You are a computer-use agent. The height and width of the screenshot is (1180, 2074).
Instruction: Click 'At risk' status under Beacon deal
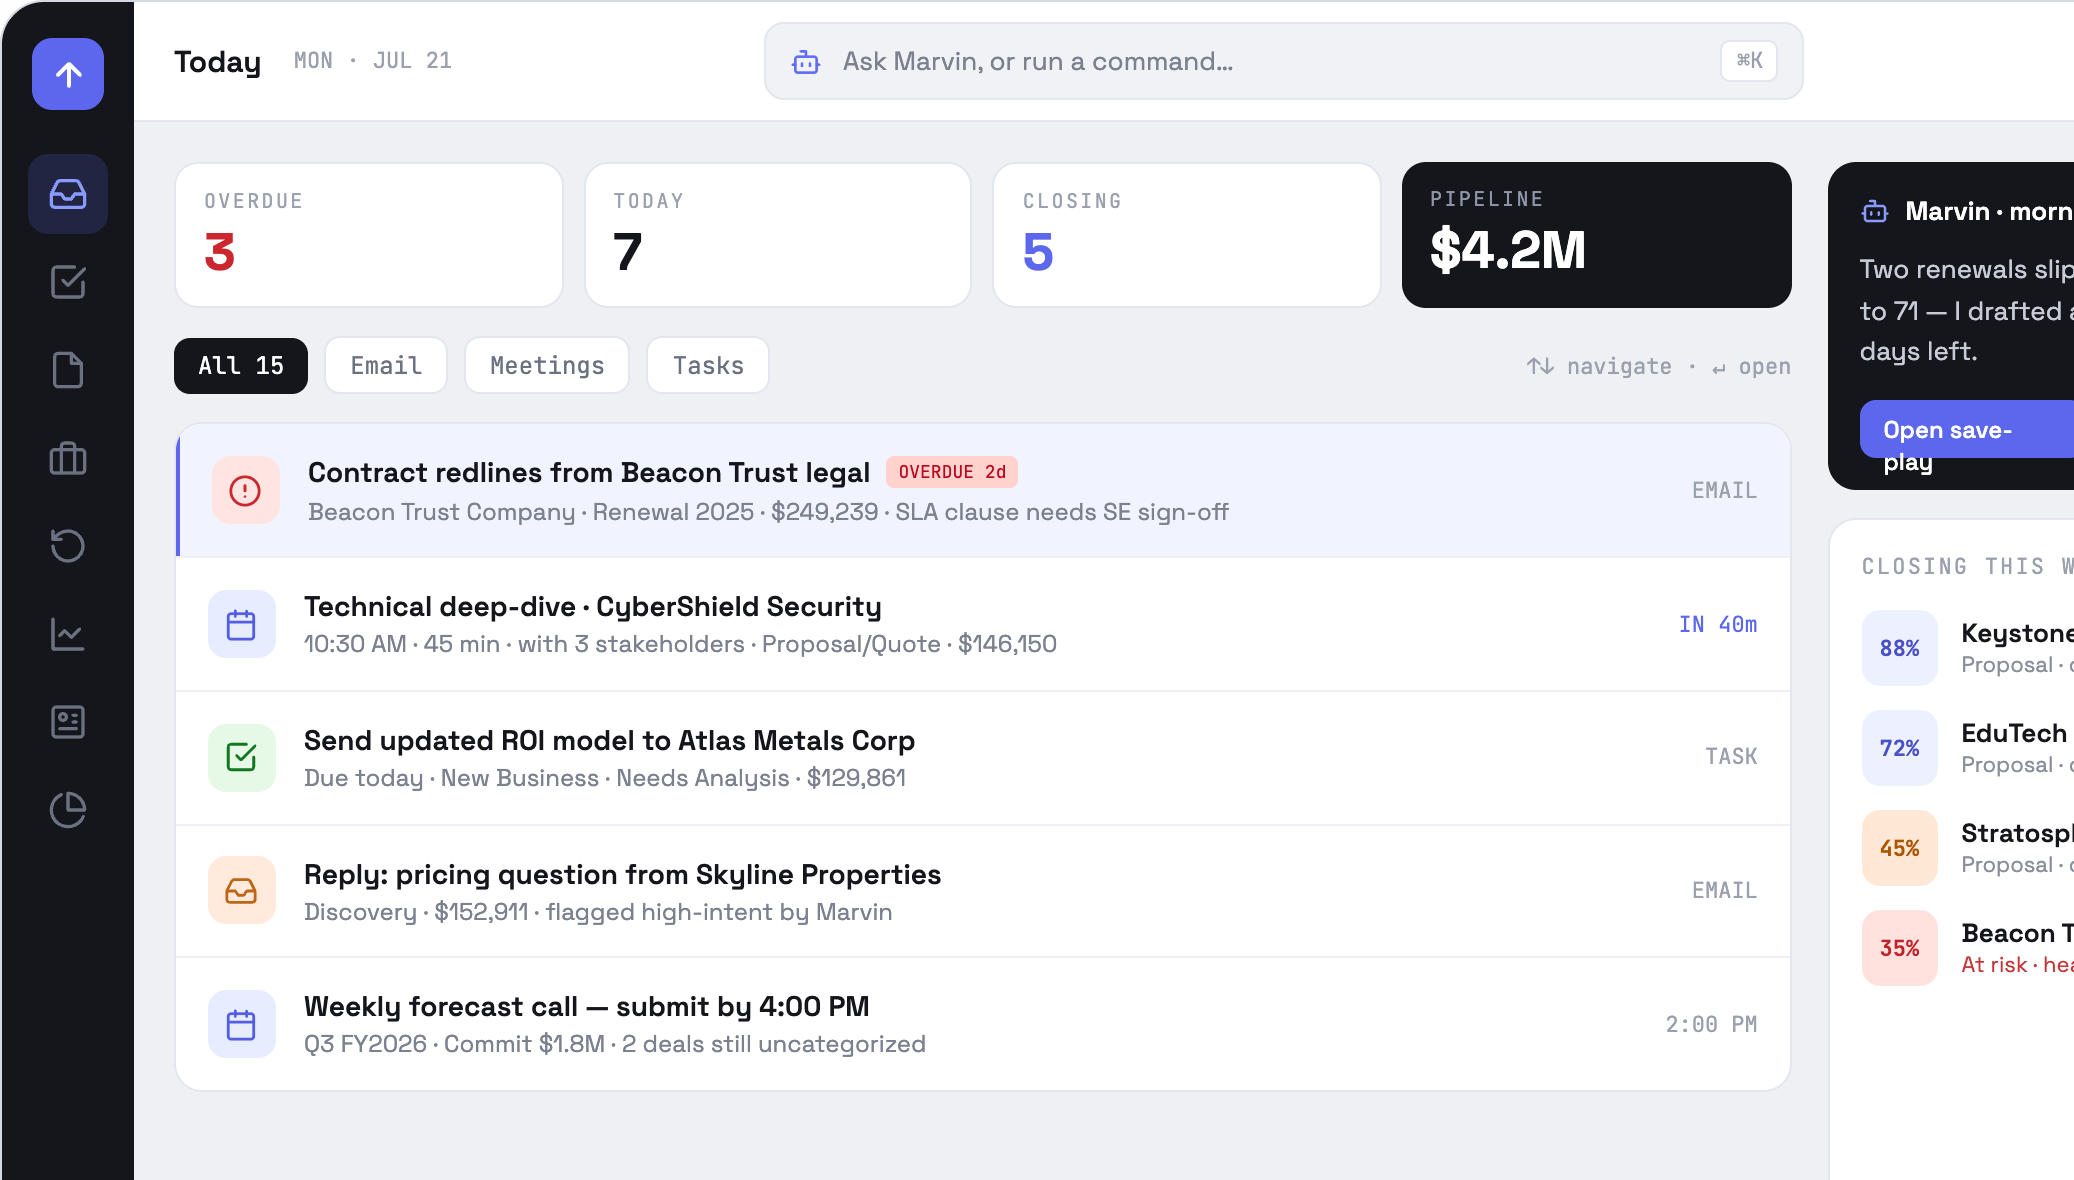click(x=1994, y=965)
